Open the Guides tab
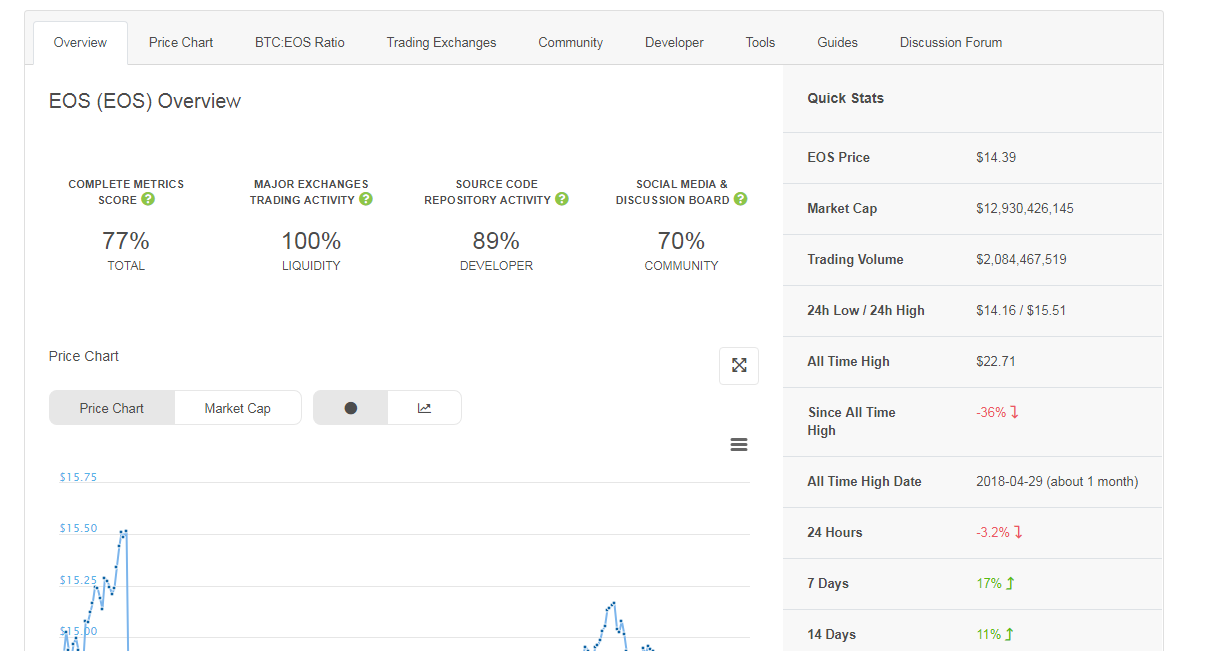Screen dimensions: 1228x651 click(x=837, y=43)
